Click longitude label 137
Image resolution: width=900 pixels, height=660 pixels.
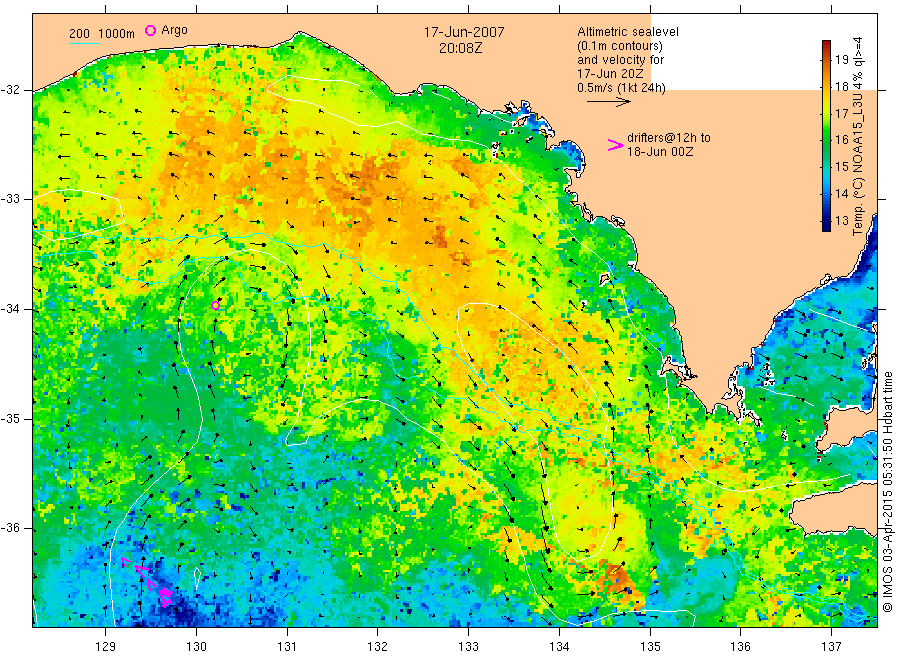[831, 647]
